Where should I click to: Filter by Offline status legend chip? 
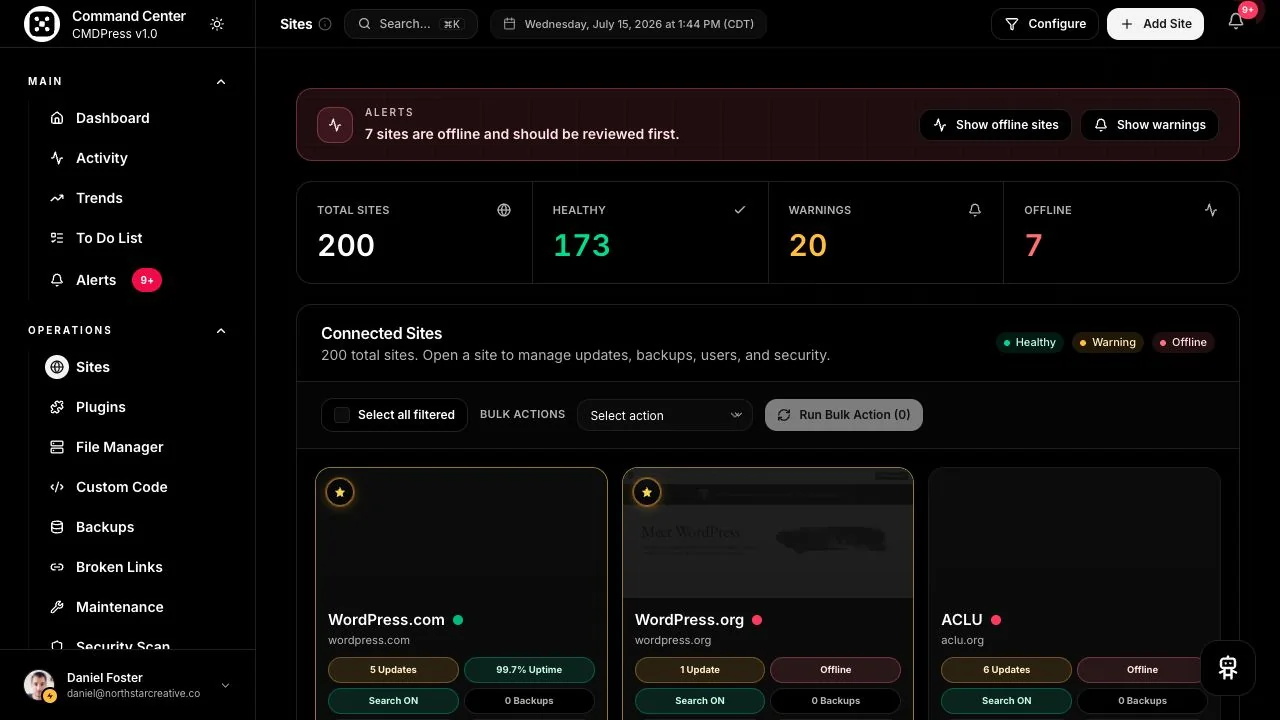1183,342
